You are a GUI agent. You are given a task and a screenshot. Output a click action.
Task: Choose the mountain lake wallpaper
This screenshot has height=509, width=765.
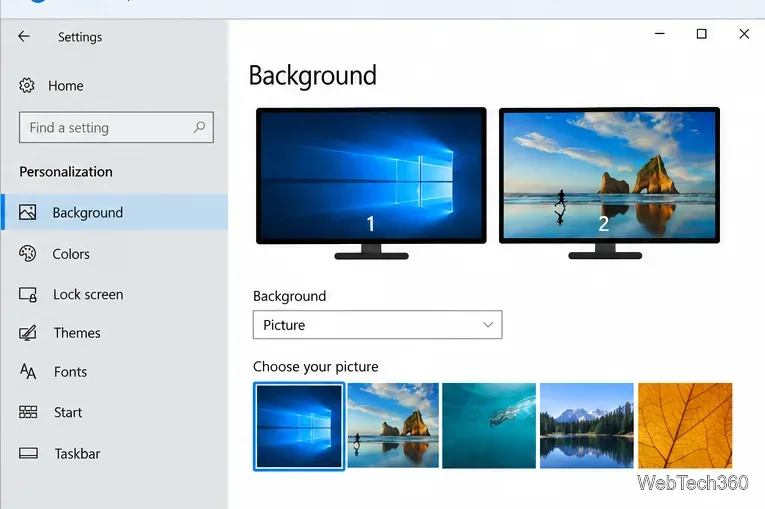(x=586, y=426)
